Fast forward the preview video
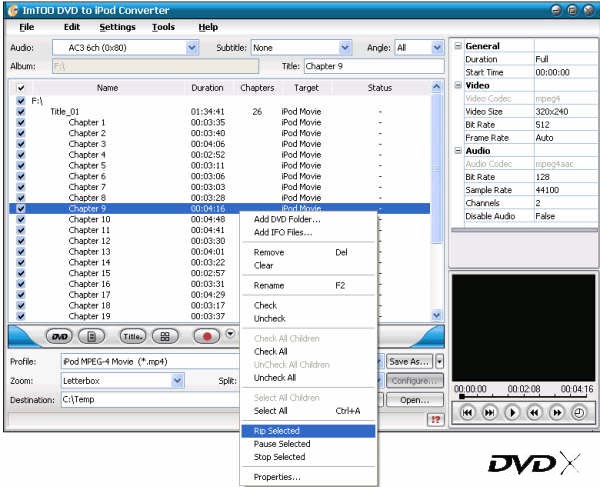Image resolution: width=600 pixels, height=487 pixels. tap(557, 413)
